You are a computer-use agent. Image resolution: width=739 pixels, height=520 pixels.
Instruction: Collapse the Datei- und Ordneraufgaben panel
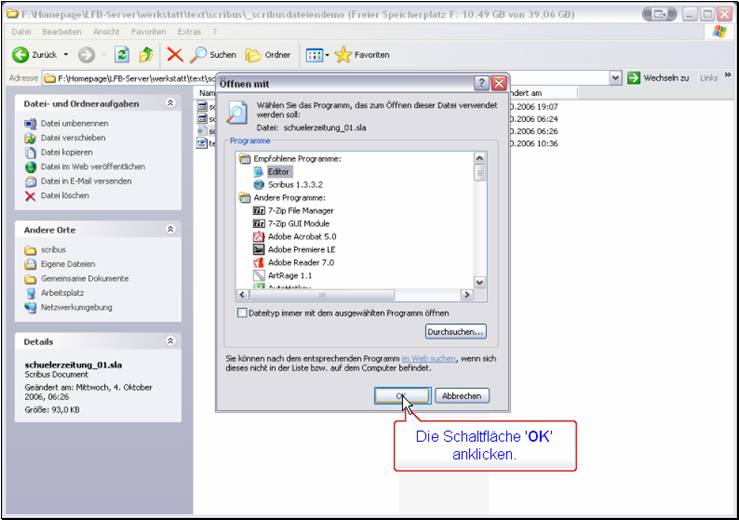pyautogui.click(x=170, y=103)
